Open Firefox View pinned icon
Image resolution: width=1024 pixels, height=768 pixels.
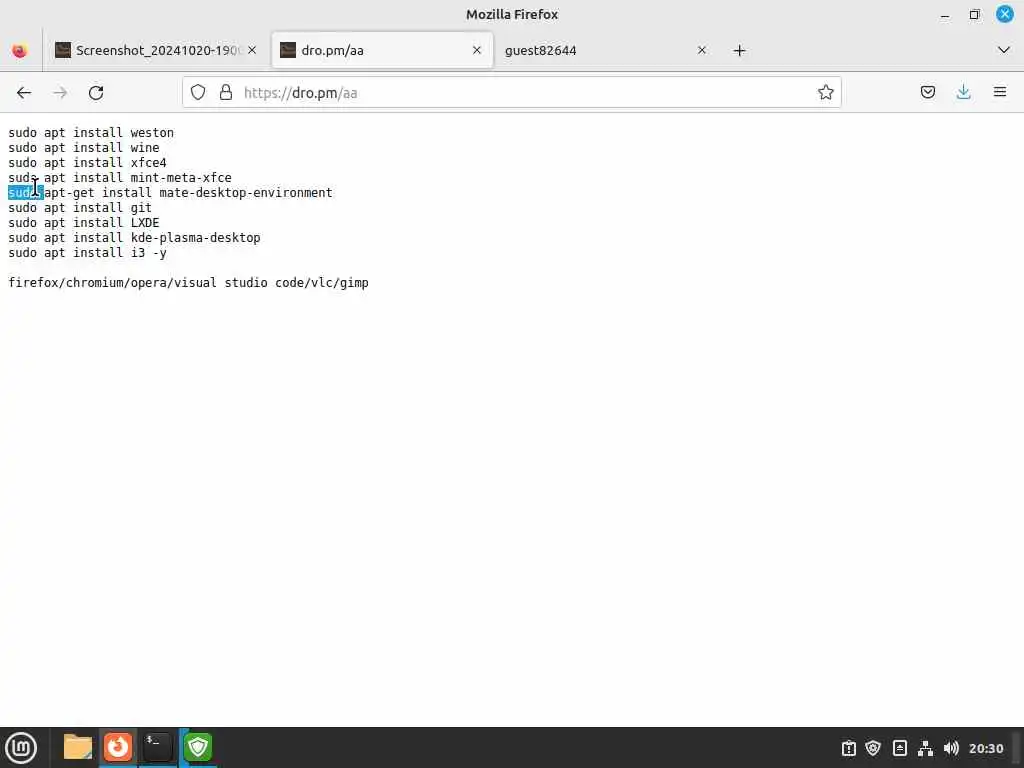[20, 50]
